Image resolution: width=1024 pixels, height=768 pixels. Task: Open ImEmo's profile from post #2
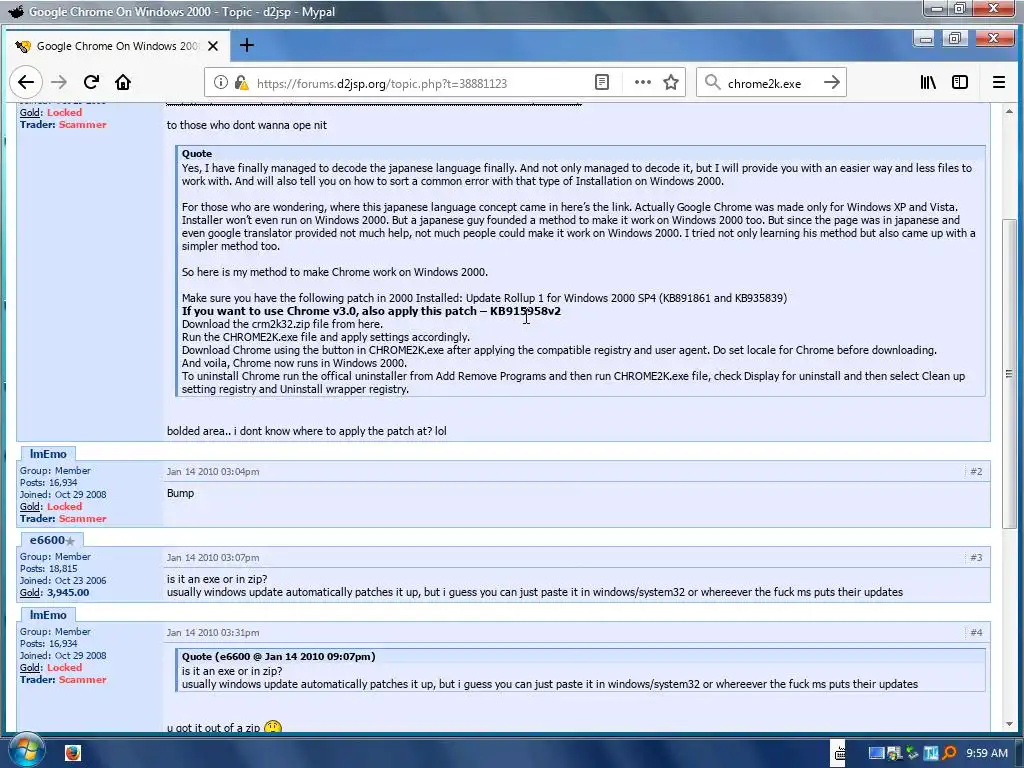pos(48,454)
